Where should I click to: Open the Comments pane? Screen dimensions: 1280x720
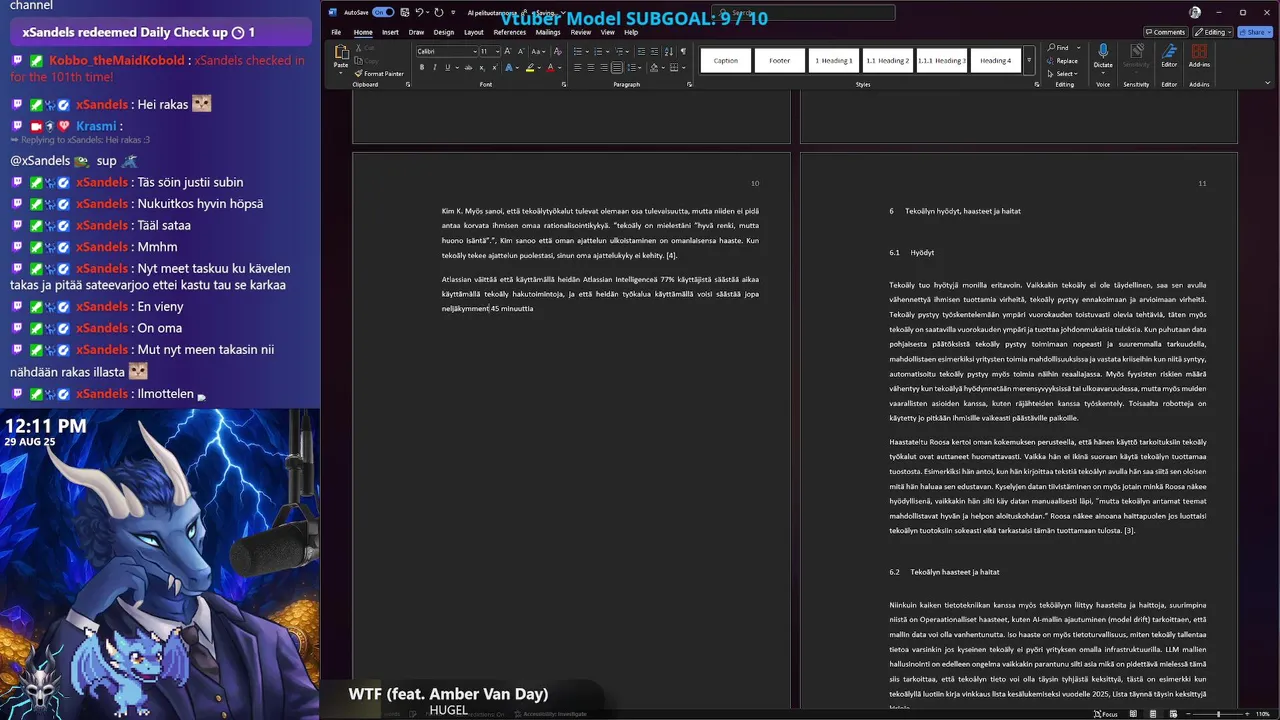click(1165, 32)
